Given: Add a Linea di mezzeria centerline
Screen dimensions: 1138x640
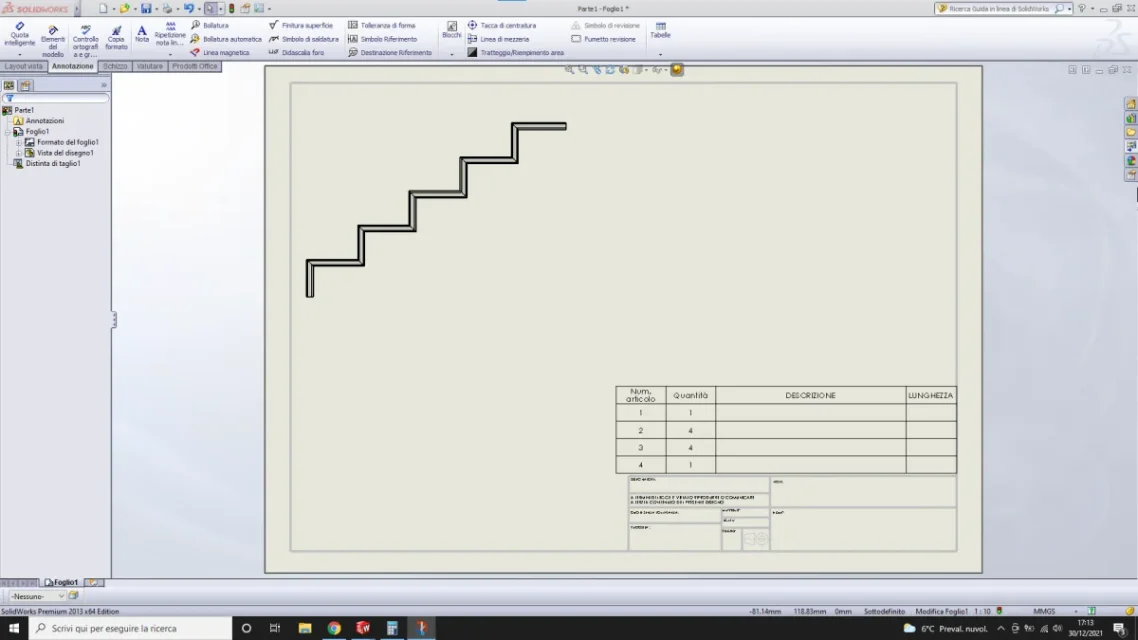Looking at the screenshot, I should (x=498, y=39).
